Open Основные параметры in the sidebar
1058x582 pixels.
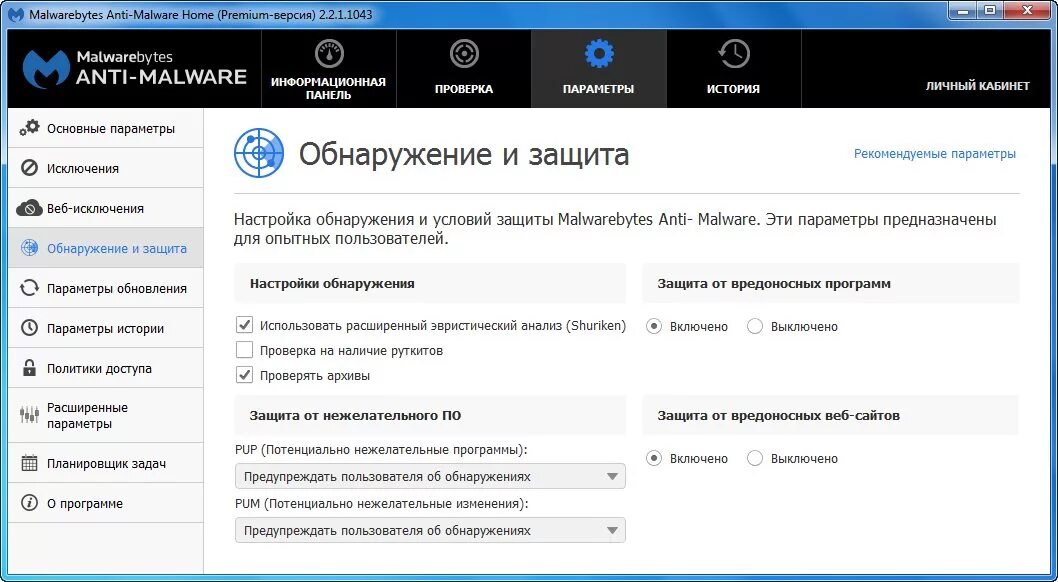pyautogui.click(x=105, y=128)
